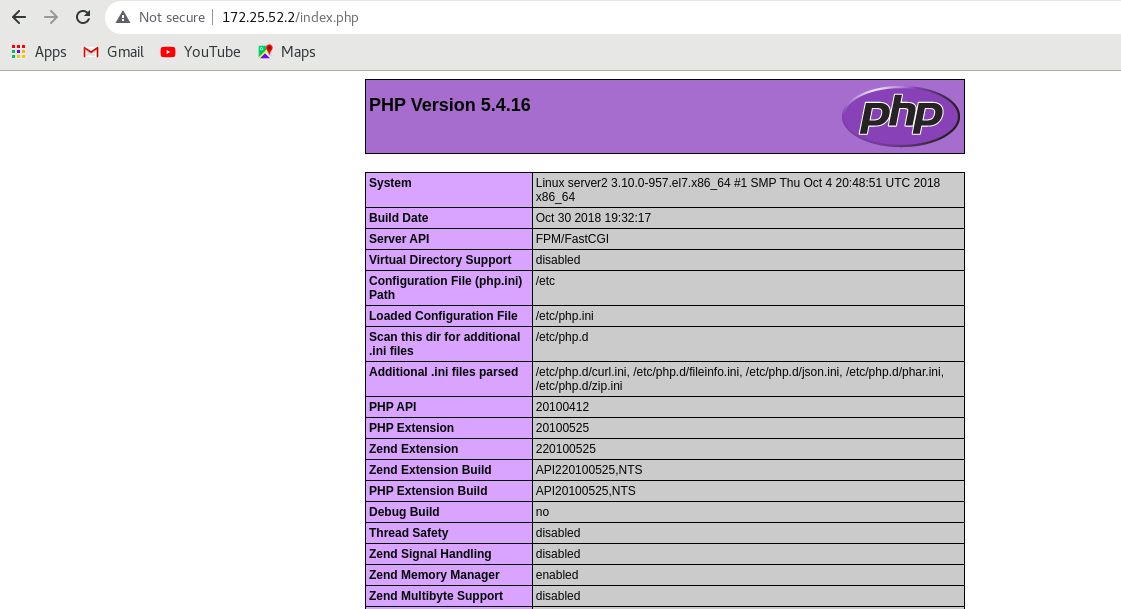Click disabled value of Virtual Directory Support

(x=558, y=260)
